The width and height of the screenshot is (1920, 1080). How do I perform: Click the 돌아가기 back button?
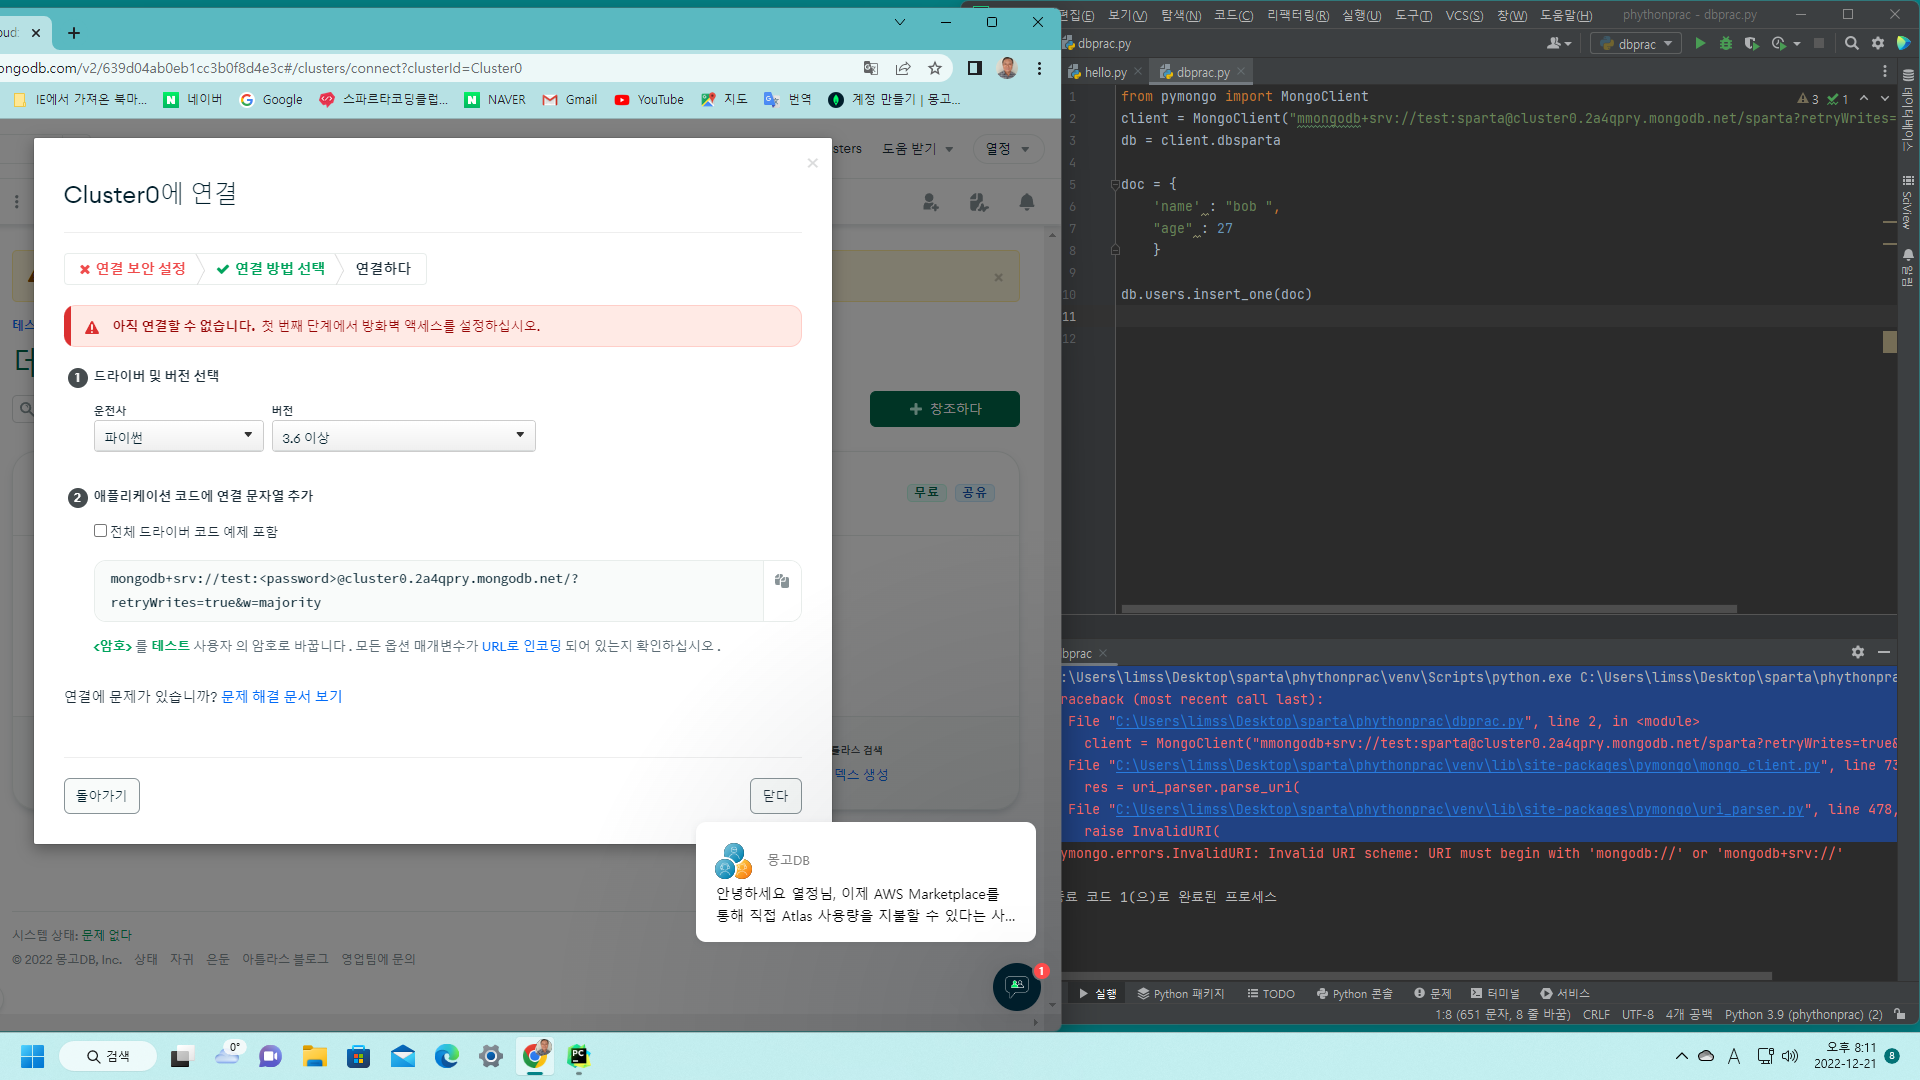pos(102,796)
